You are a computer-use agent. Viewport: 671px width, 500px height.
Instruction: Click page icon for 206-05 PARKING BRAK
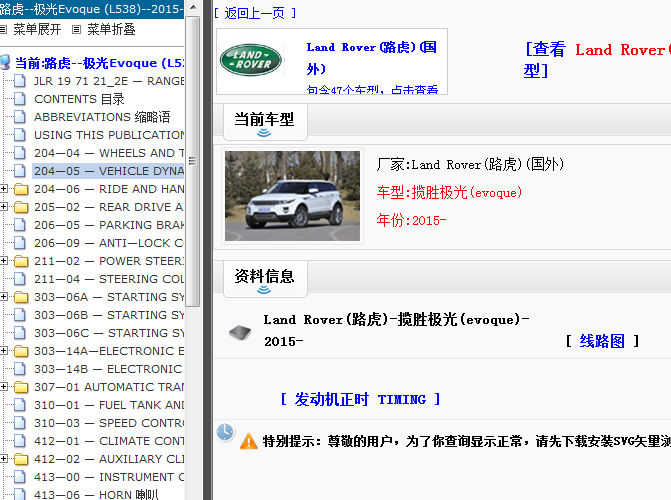(x=19, y=224)
